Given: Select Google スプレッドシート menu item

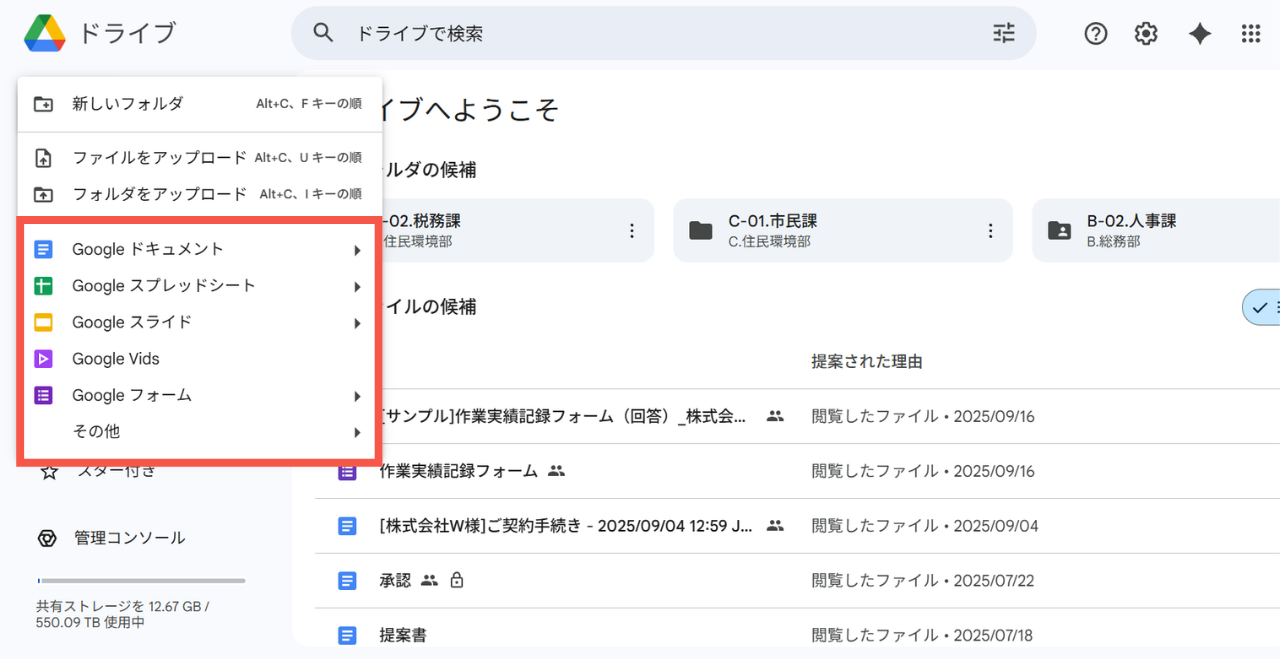Looking at the screenshot, I should click(200, 286).
